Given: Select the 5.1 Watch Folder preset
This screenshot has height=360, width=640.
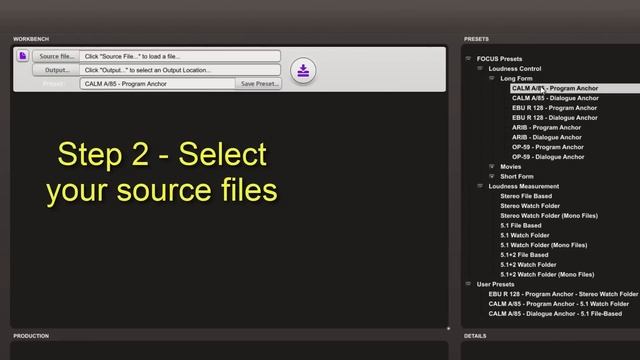Looking at the screenshot, I should (x=524, y=235).
